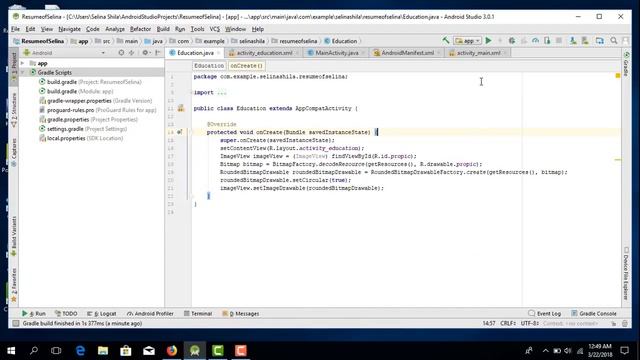Switch to activity_education.xml tab
The image size is (640, 360).
coord(264,53)
